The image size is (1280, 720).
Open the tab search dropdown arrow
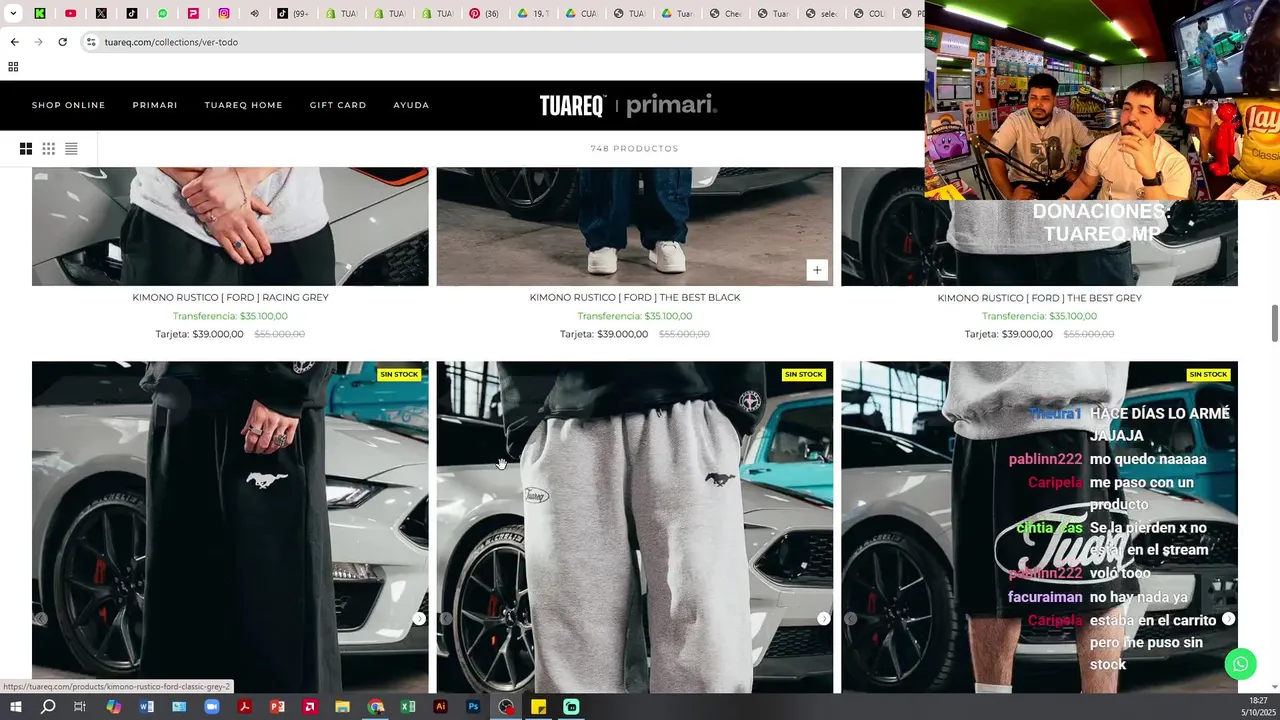pos(13,14)
